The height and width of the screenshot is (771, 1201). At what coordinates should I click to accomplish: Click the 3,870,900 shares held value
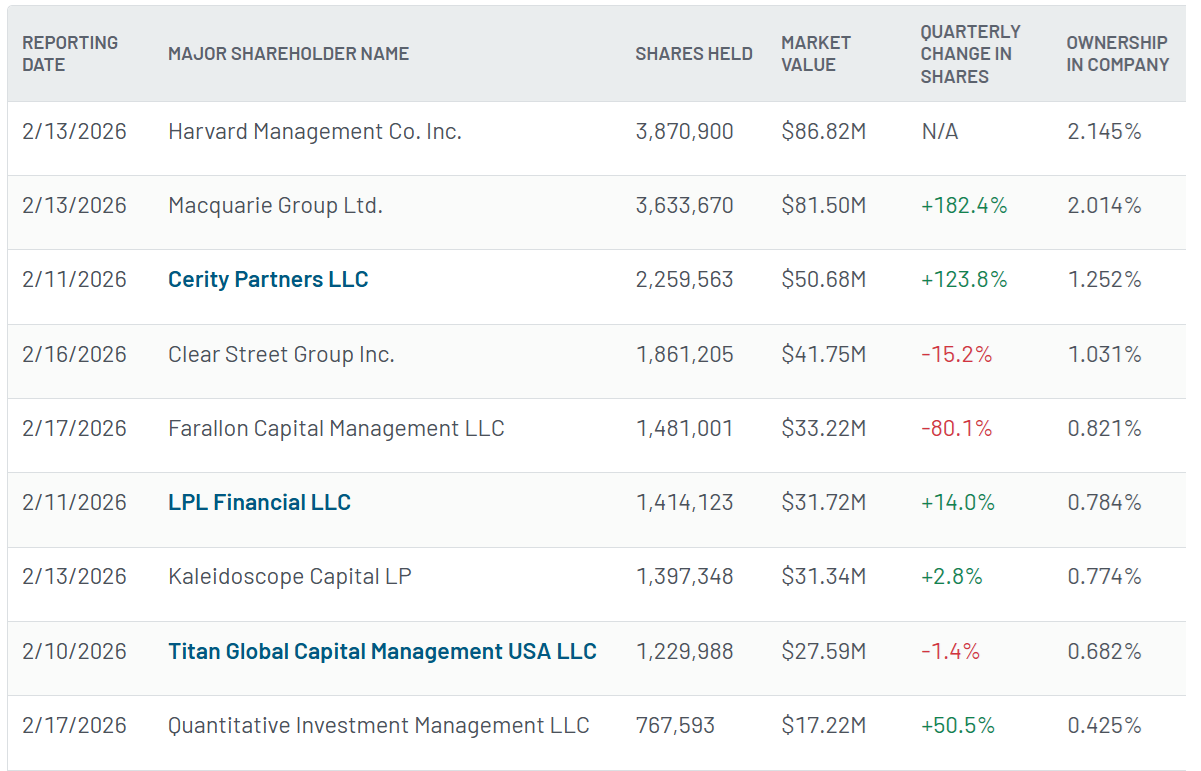[684, 131]
